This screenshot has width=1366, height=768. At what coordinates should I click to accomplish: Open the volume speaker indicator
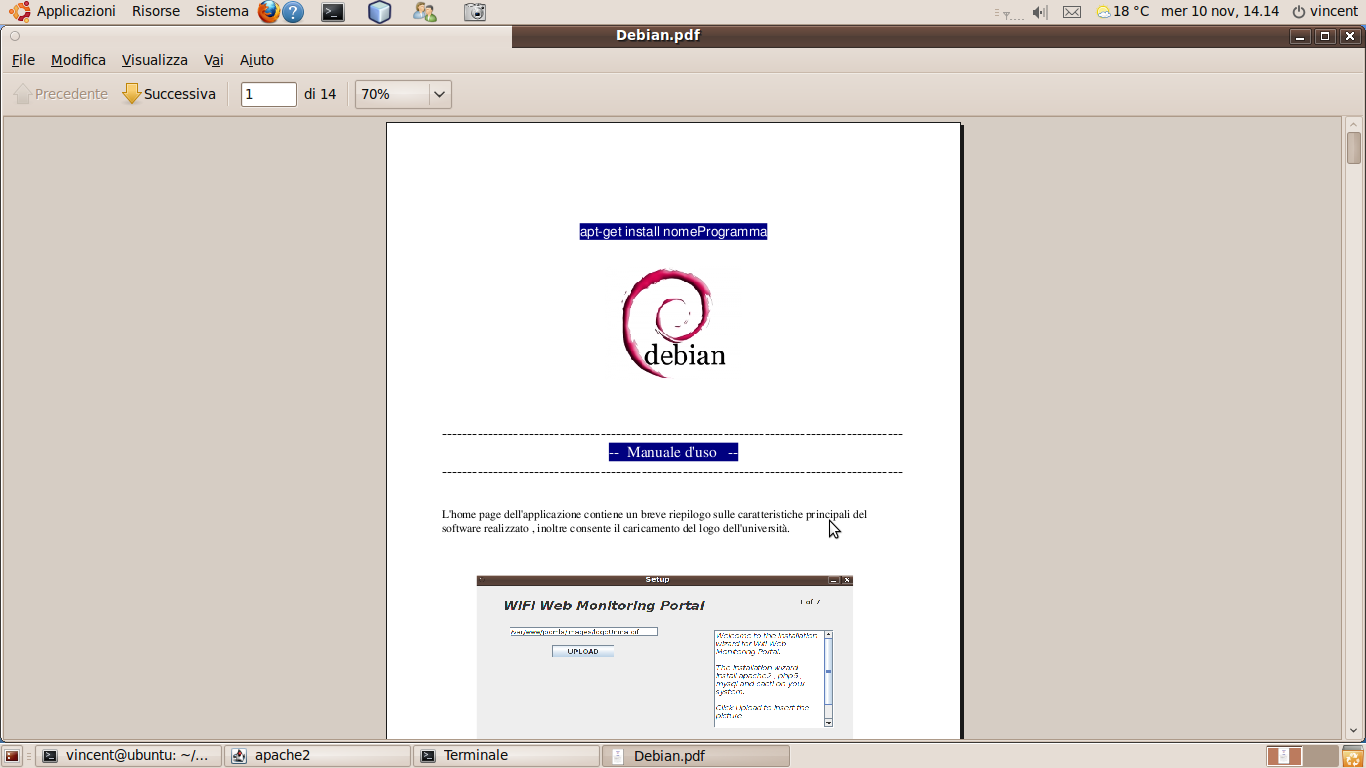coord(1040,12)
